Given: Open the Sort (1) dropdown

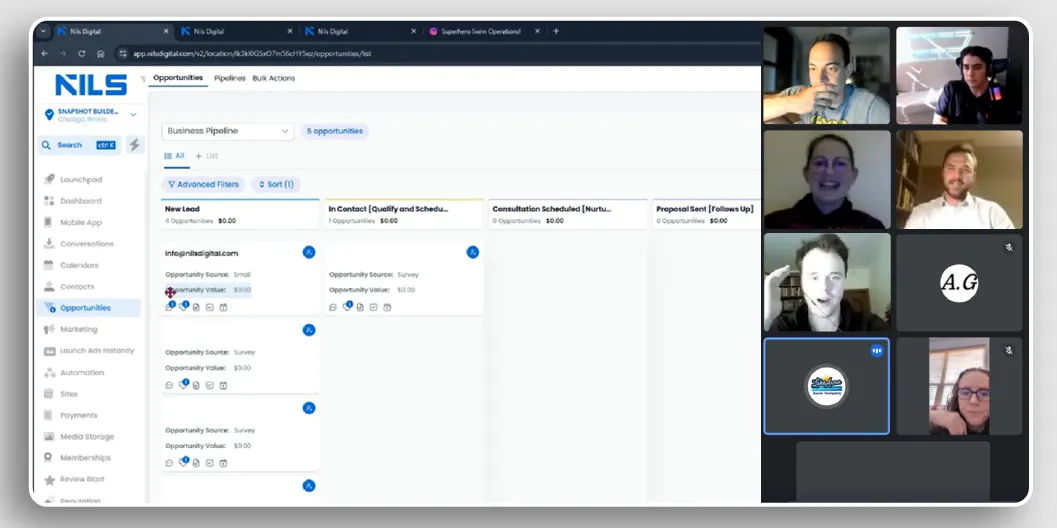Looking at the screenshot, I should click(x=275, y=184).
